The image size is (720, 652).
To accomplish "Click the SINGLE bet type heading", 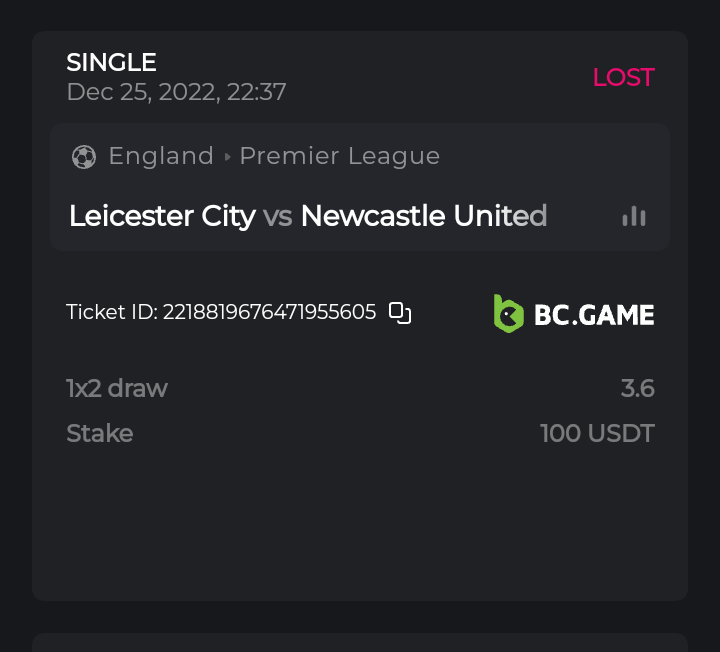I will point(111,62).
